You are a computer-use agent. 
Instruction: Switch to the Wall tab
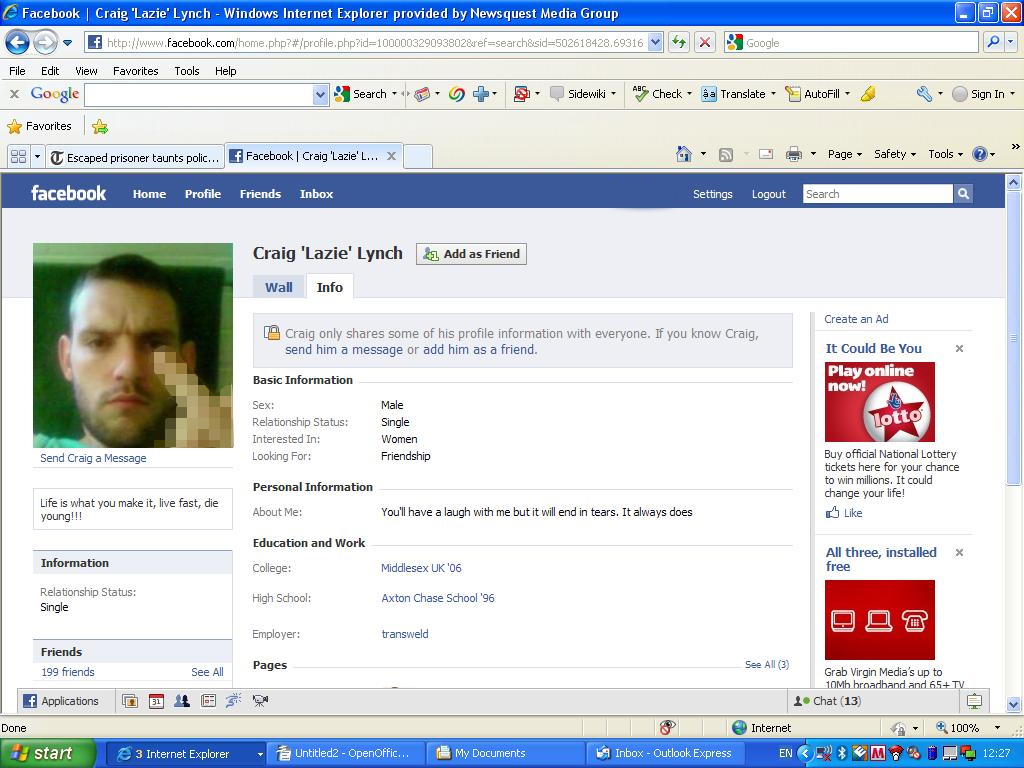pyautogui.click(x=279, y=287)
